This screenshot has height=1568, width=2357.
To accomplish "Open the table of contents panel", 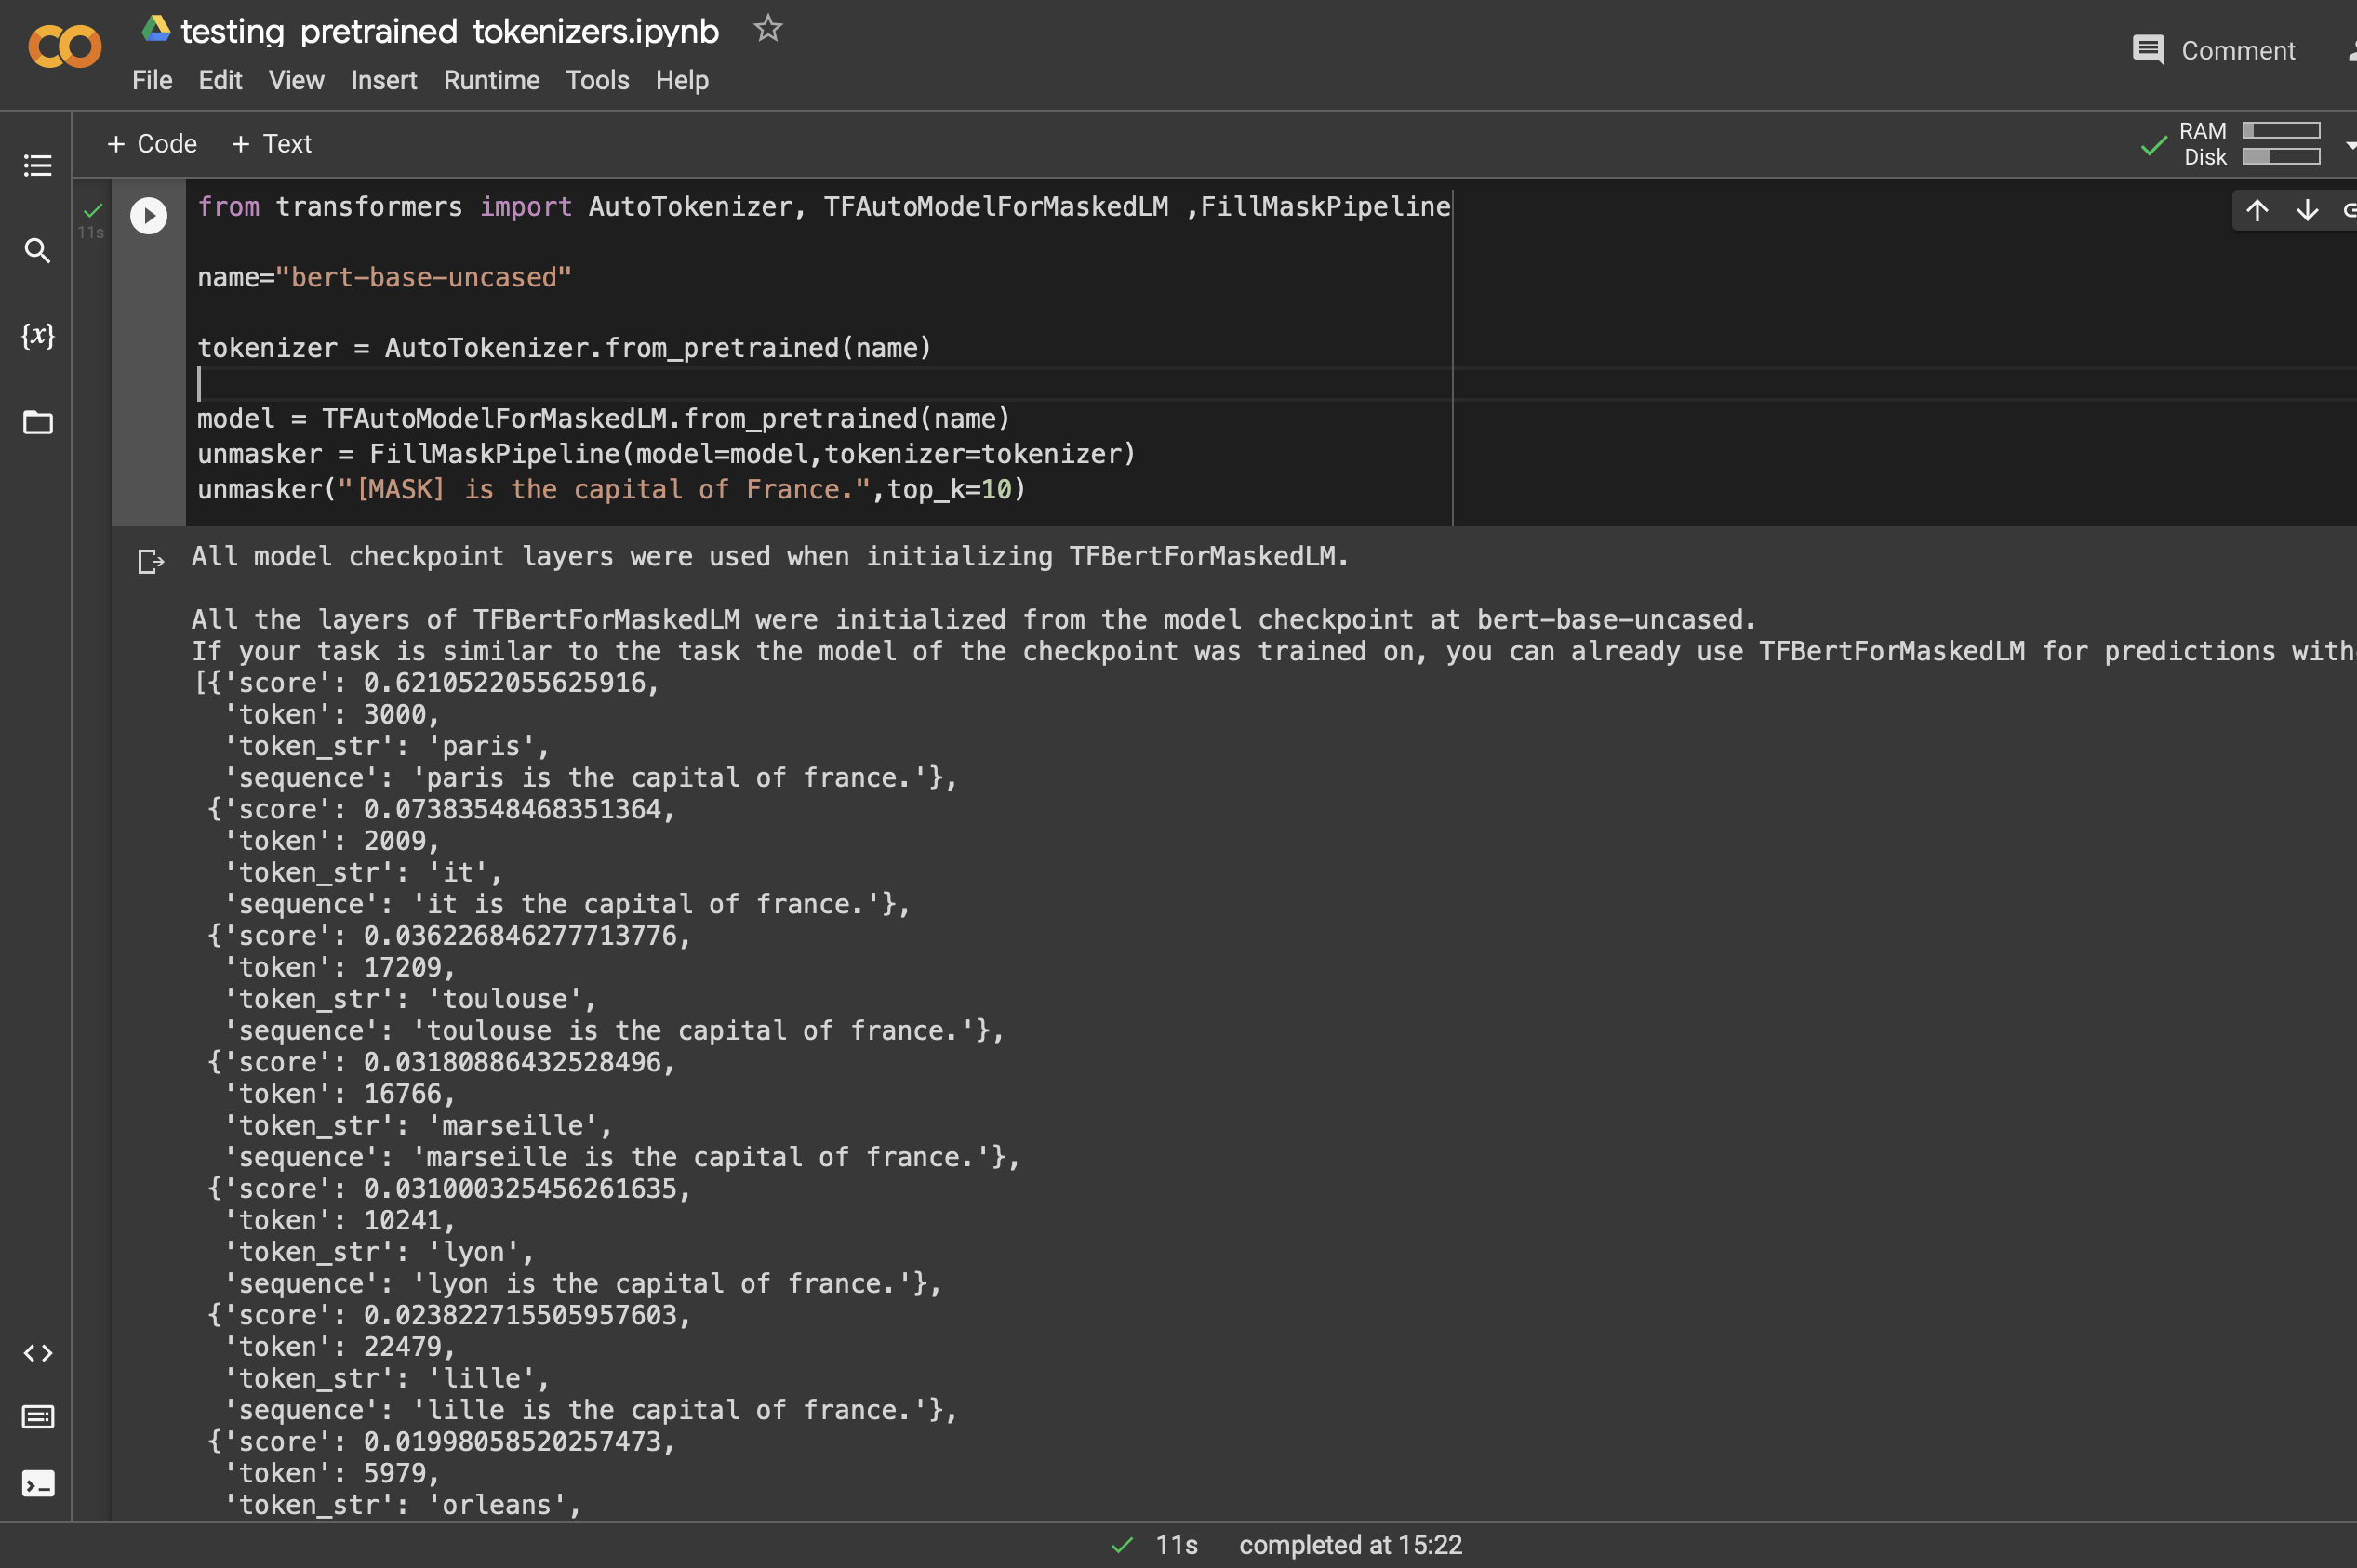I will [x=37, y=165].
